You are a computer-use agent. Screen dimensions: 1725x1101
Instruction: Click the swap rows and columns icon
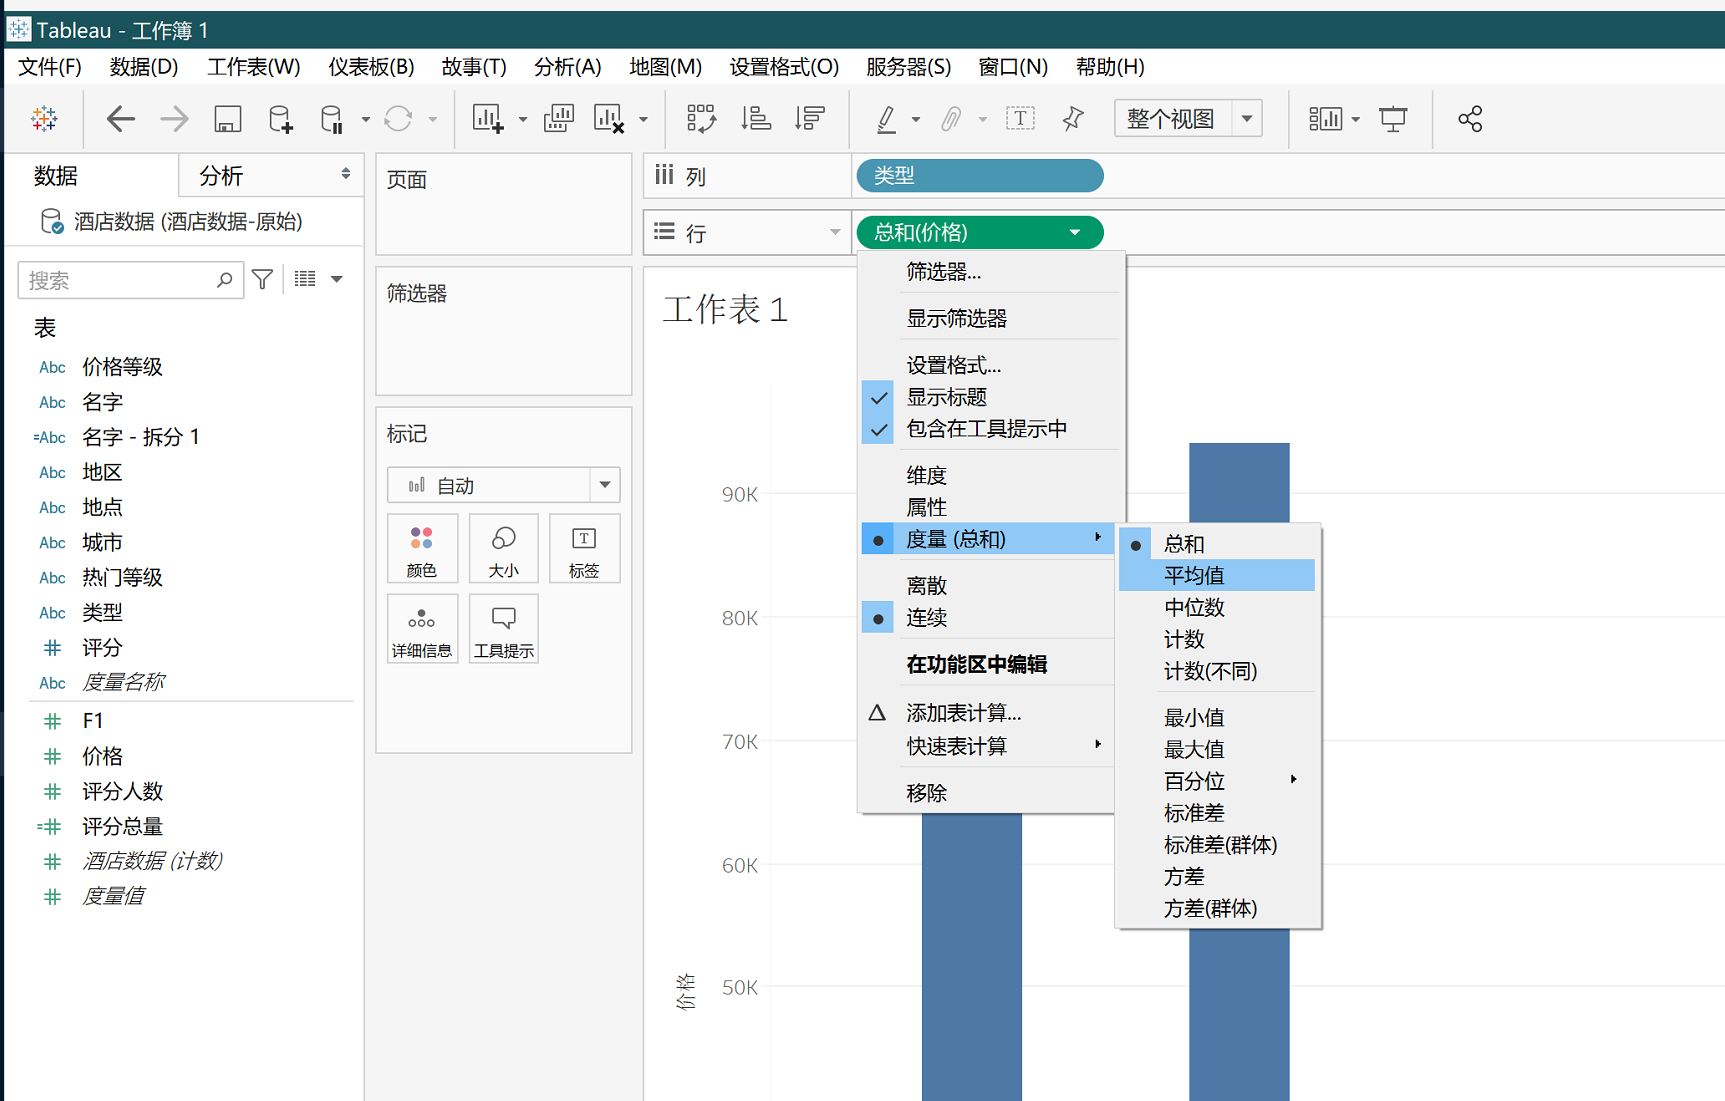point(702,119)
